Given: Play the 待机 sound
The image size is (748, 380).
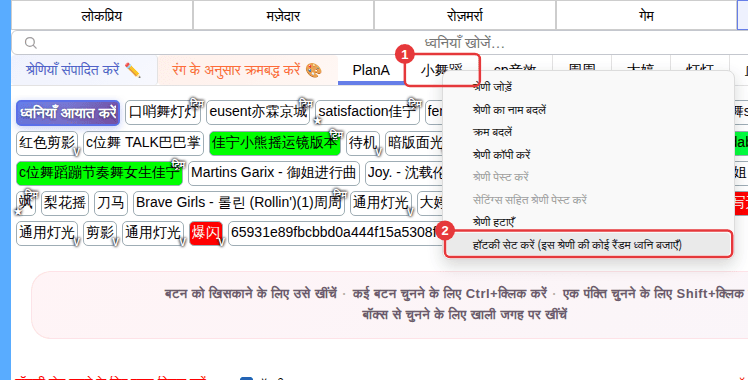Looking at the screenshot, I should pos(363,143).
